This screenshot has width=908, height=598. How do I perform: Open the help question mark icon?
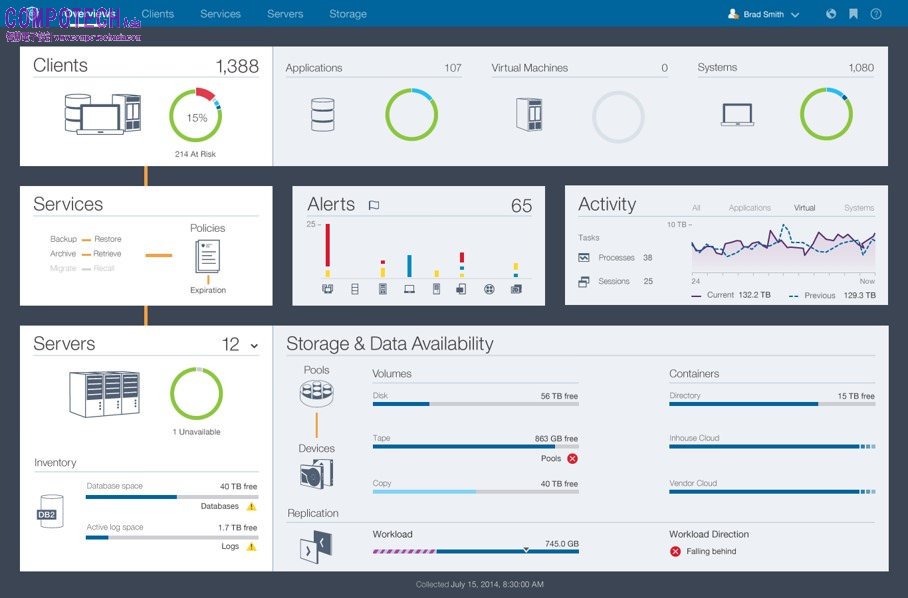[x=876, y=14]
